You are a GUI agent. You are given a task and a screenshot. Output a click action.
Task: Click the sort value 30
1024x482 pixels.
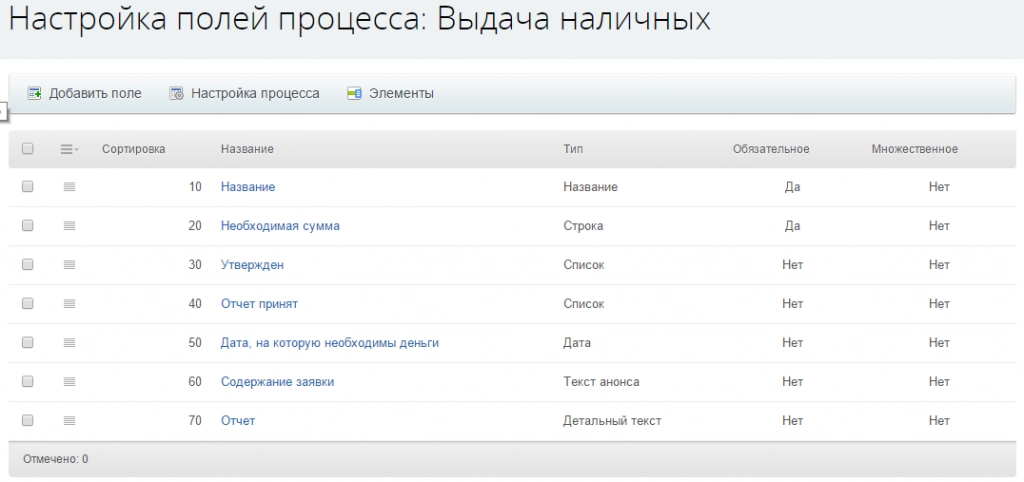click(x=195, y=265)
